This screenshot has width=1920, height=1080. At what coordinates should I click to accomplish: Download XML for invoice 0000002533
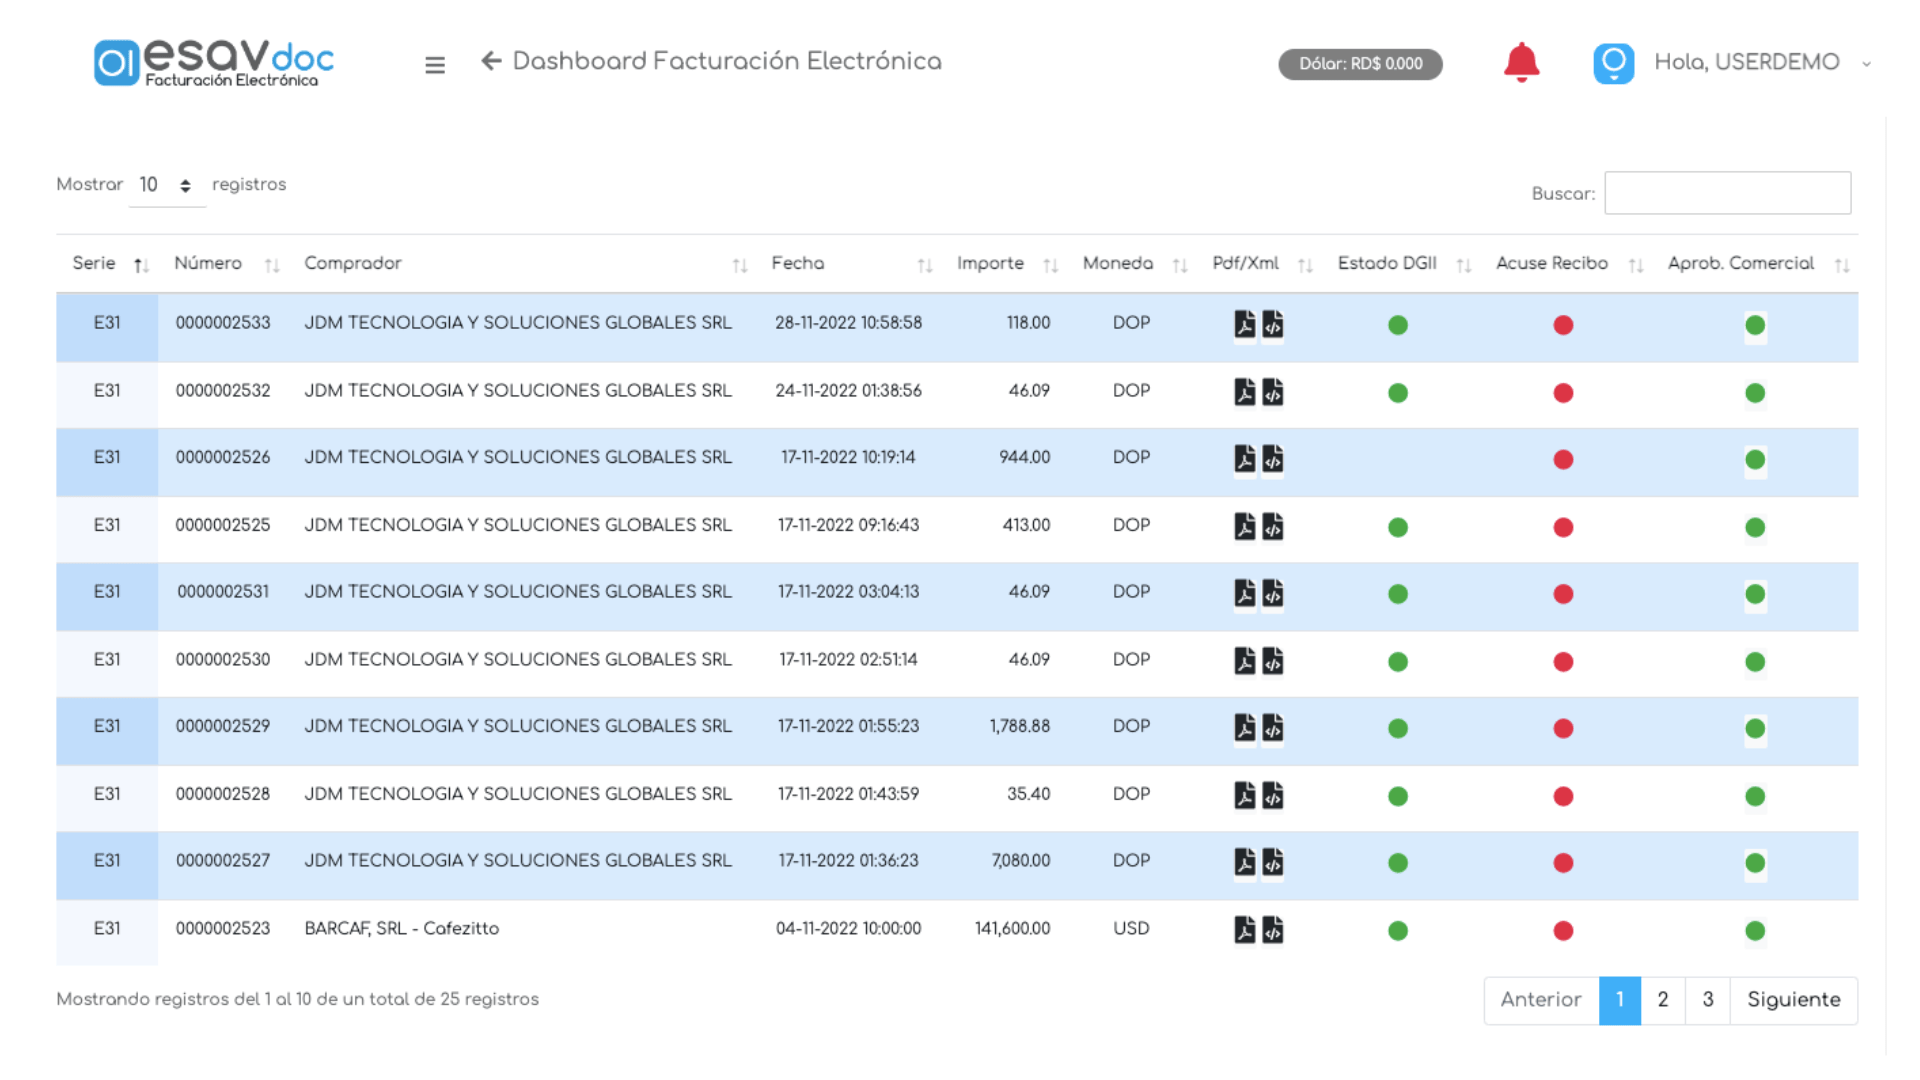click(1272, 325)
